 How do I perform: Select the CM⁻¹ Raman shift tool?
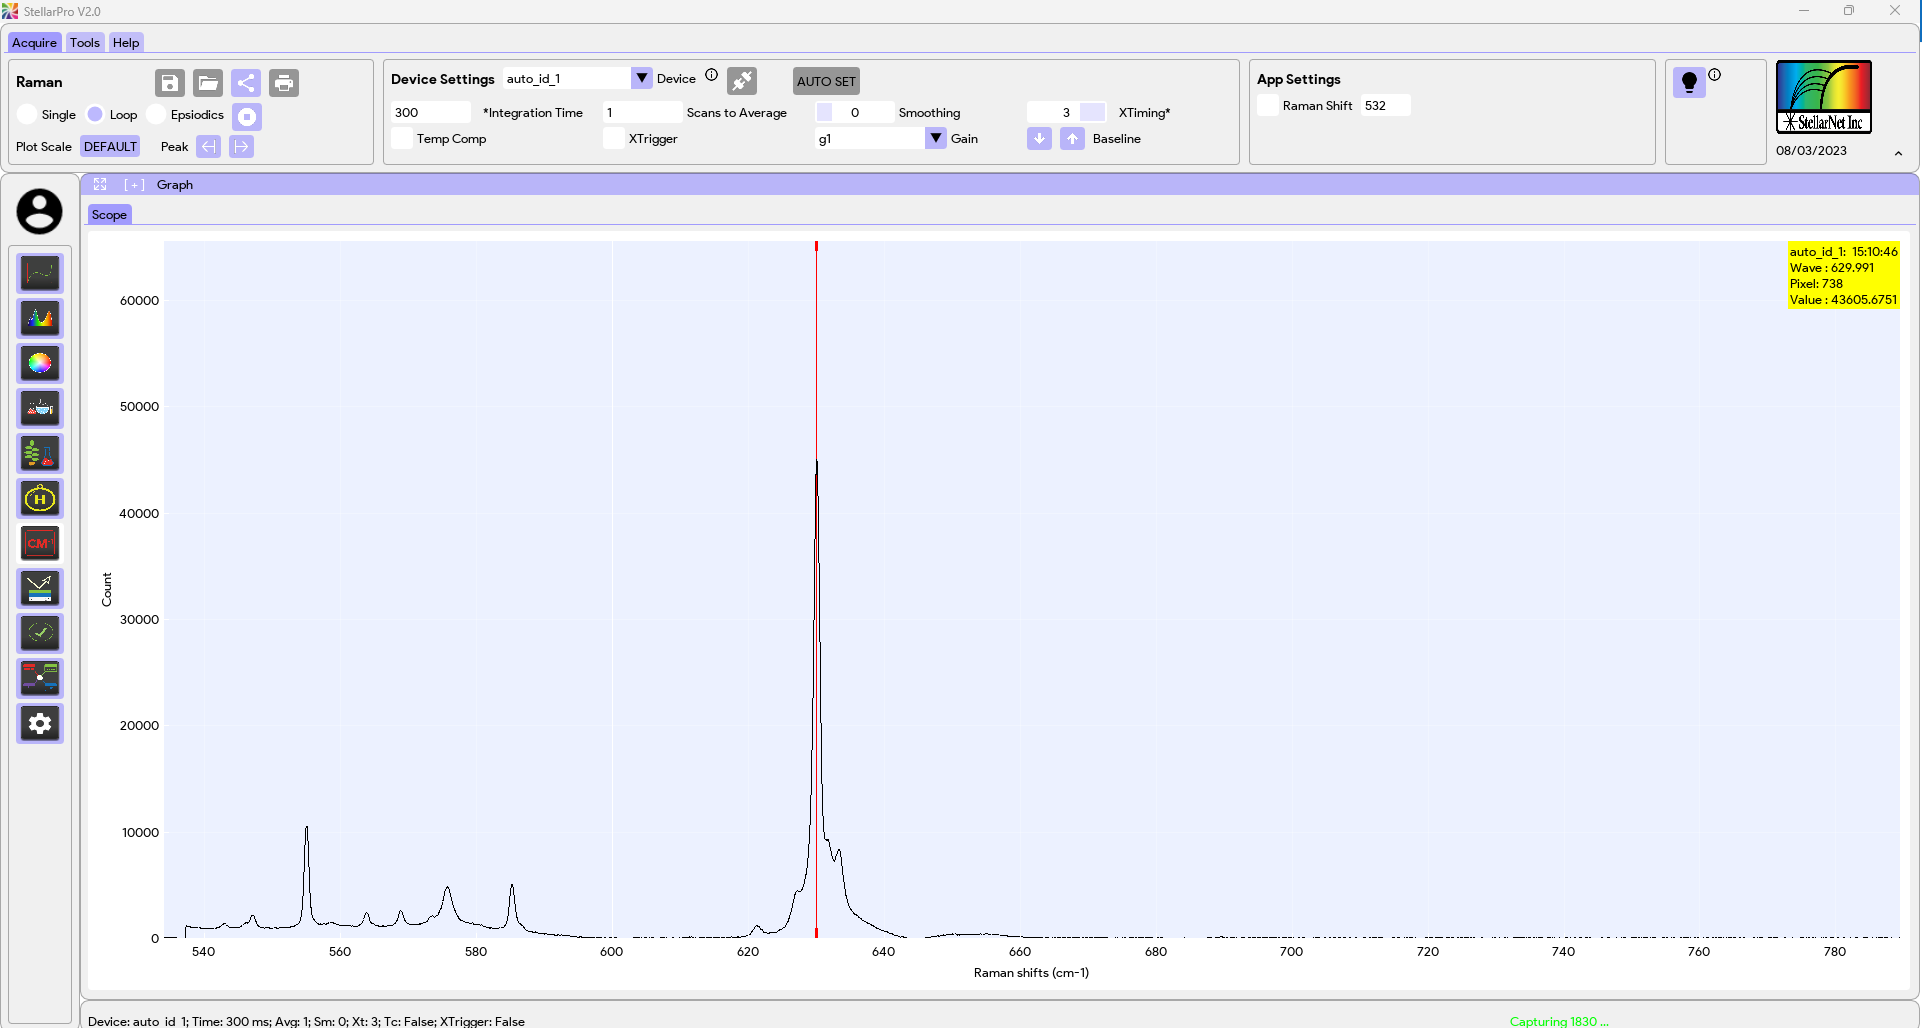(x=40, y=543)
